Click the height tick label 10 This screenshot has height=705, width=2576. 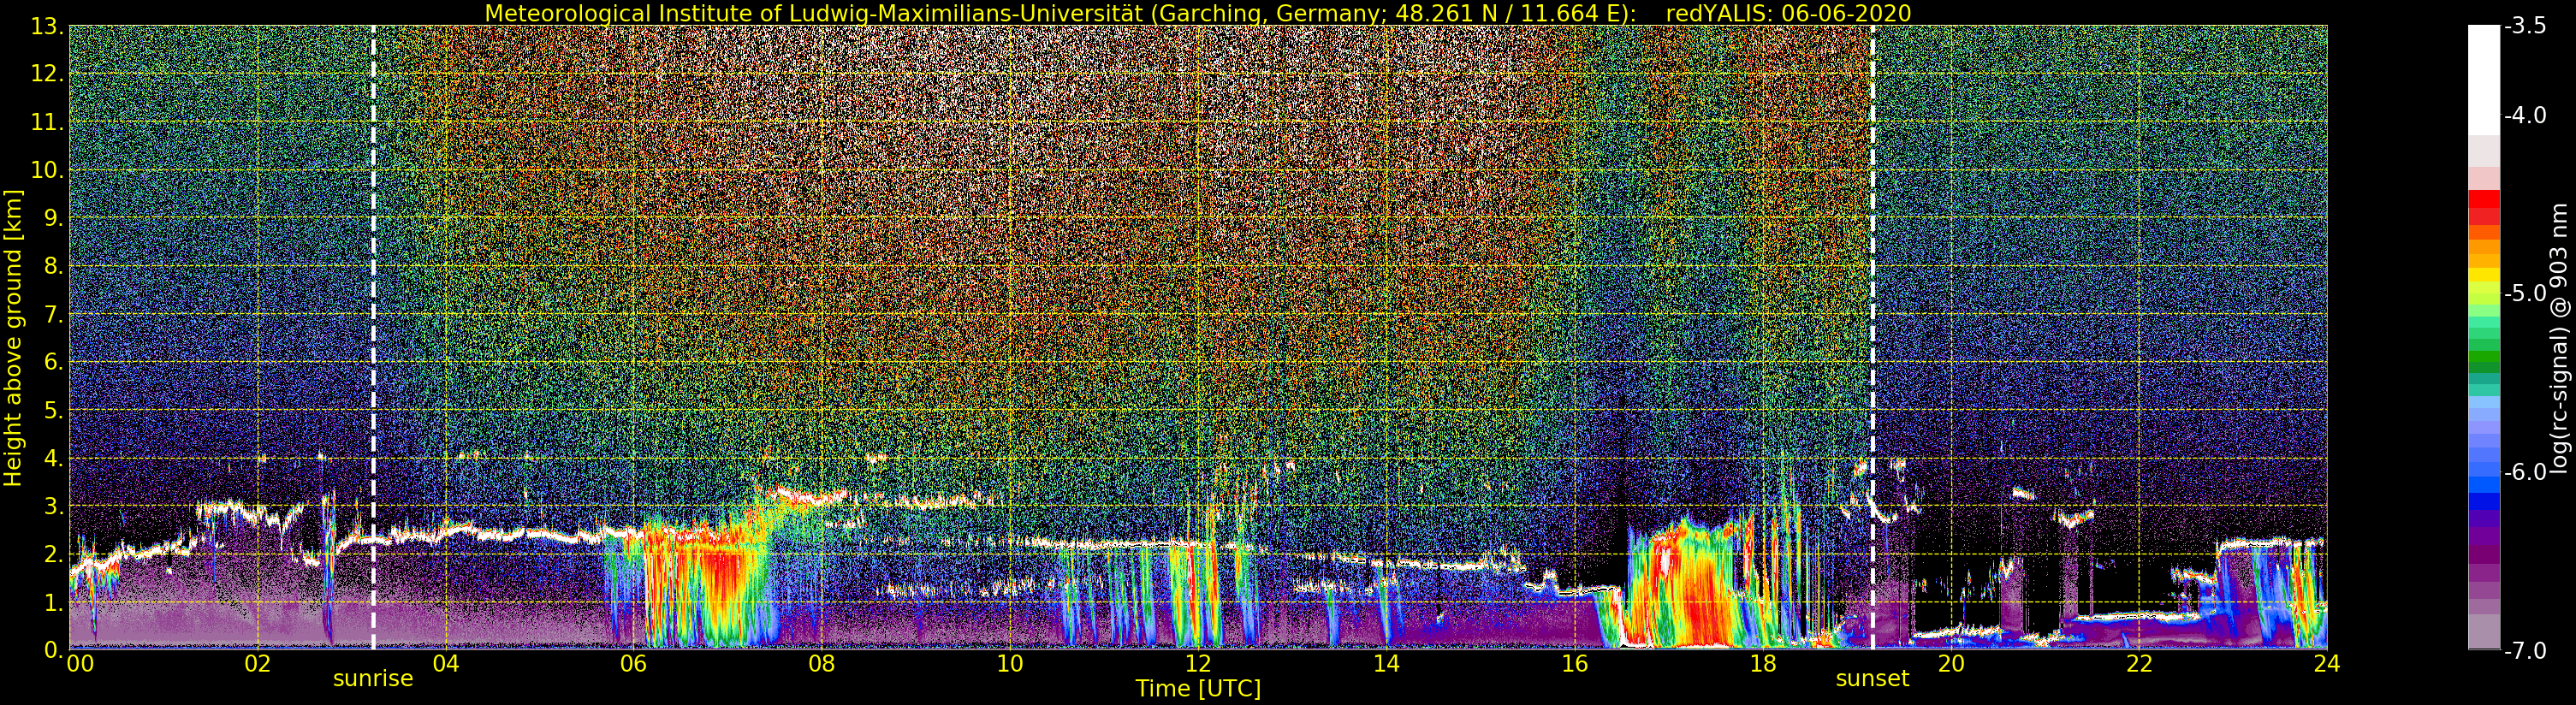click(48, 171)
